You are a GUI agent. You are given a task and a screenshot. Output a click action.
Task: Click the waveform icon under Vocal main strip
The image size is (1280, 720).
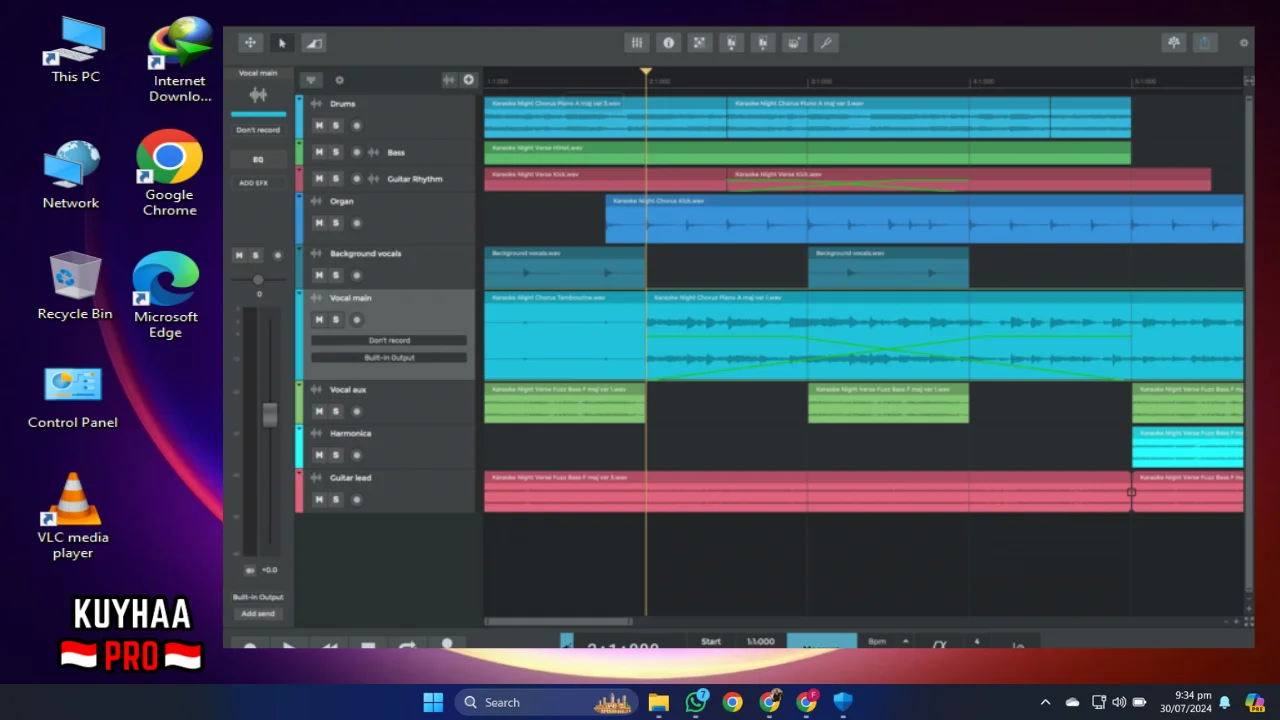click(258, 95)
